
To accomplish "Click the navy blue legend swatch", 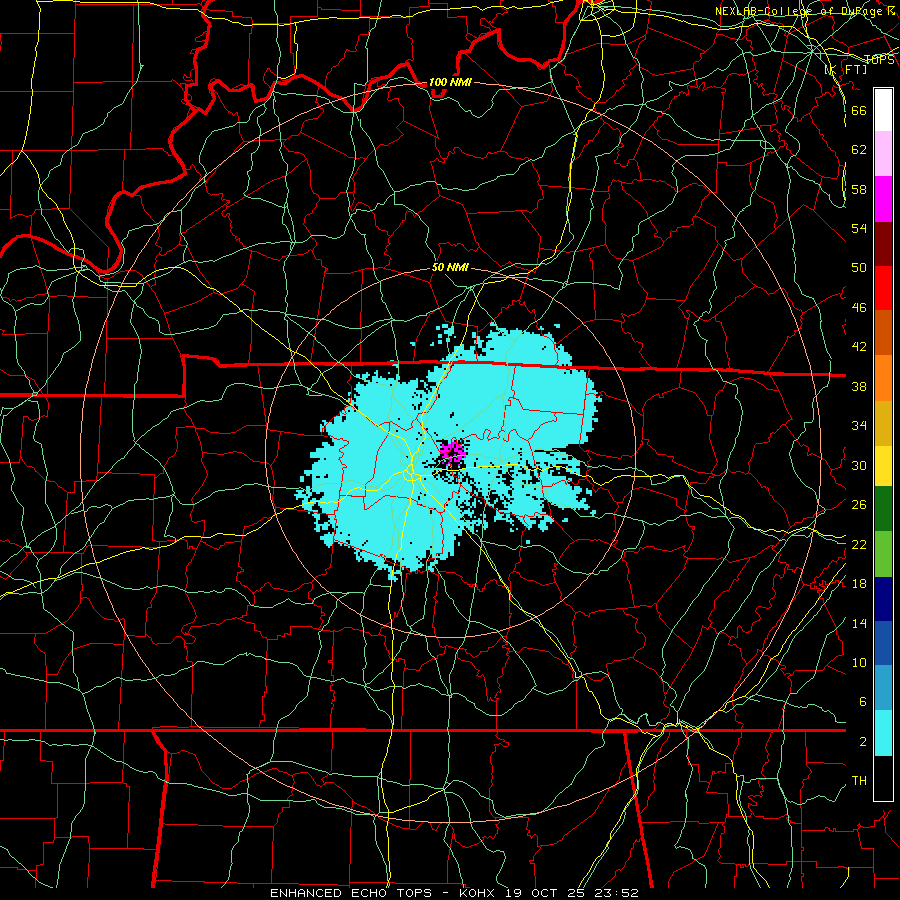I will pos(883,599).
